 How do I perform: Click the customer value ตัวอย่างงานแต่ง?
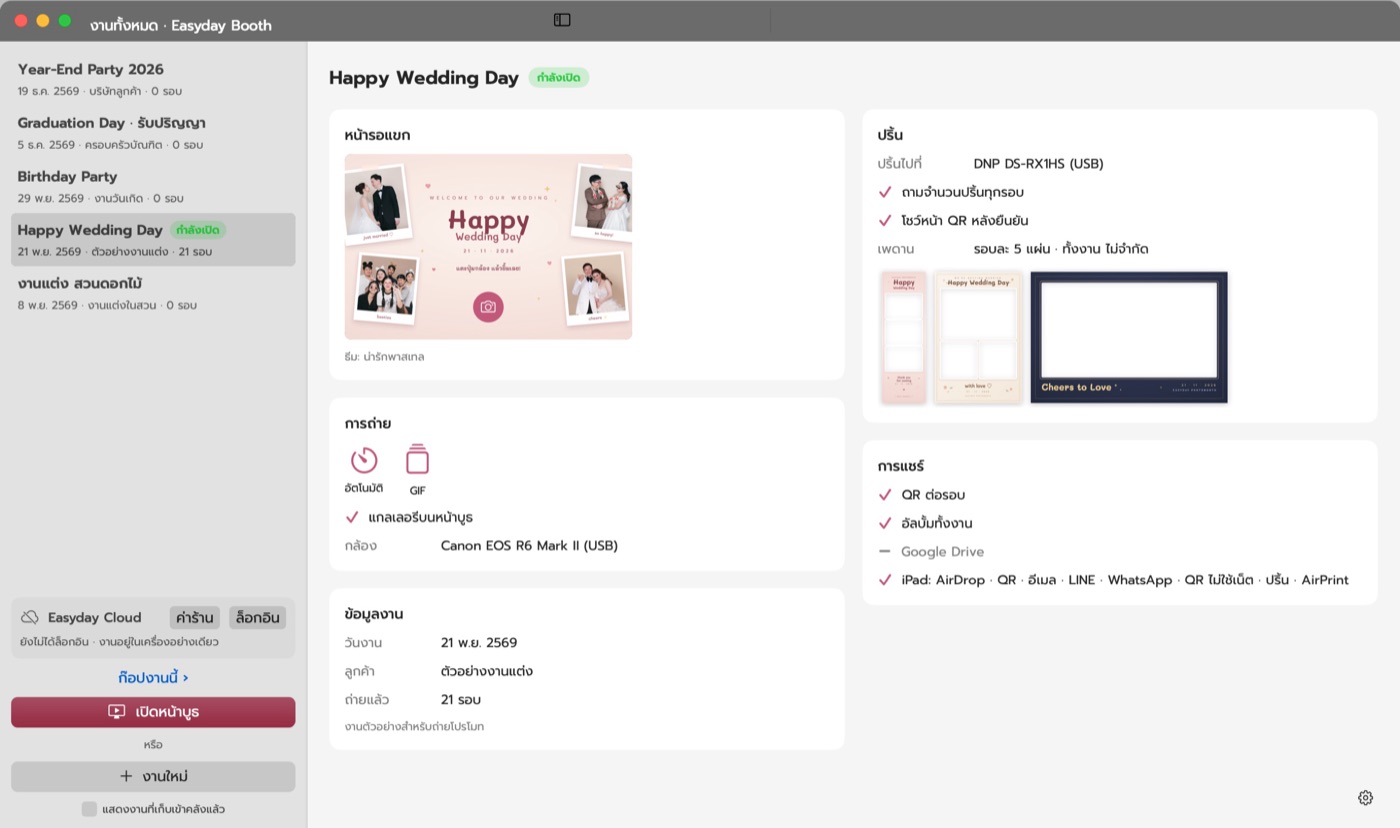coord(487,671)
